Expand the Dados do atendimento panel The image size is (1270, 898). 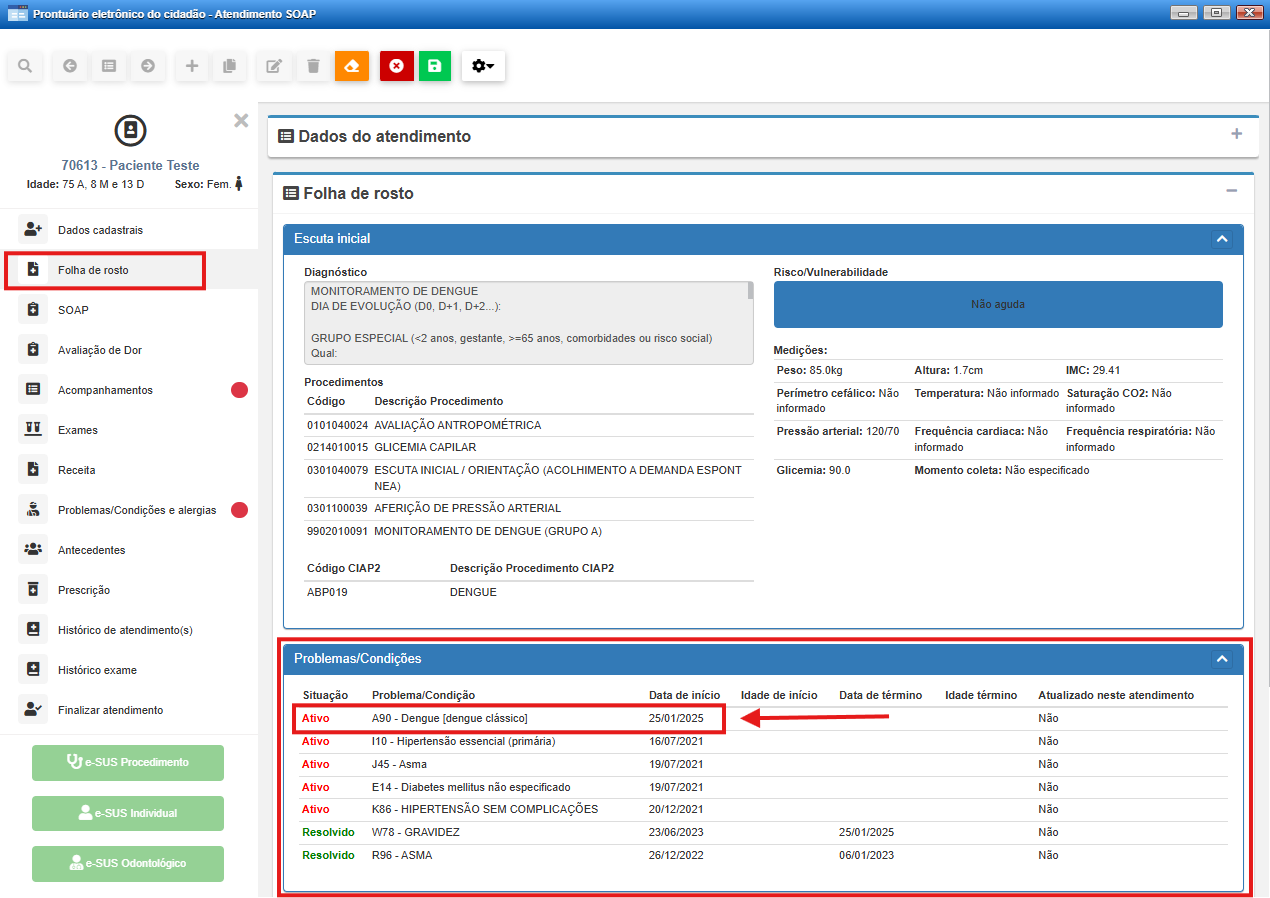click(x=1236, y=135)
